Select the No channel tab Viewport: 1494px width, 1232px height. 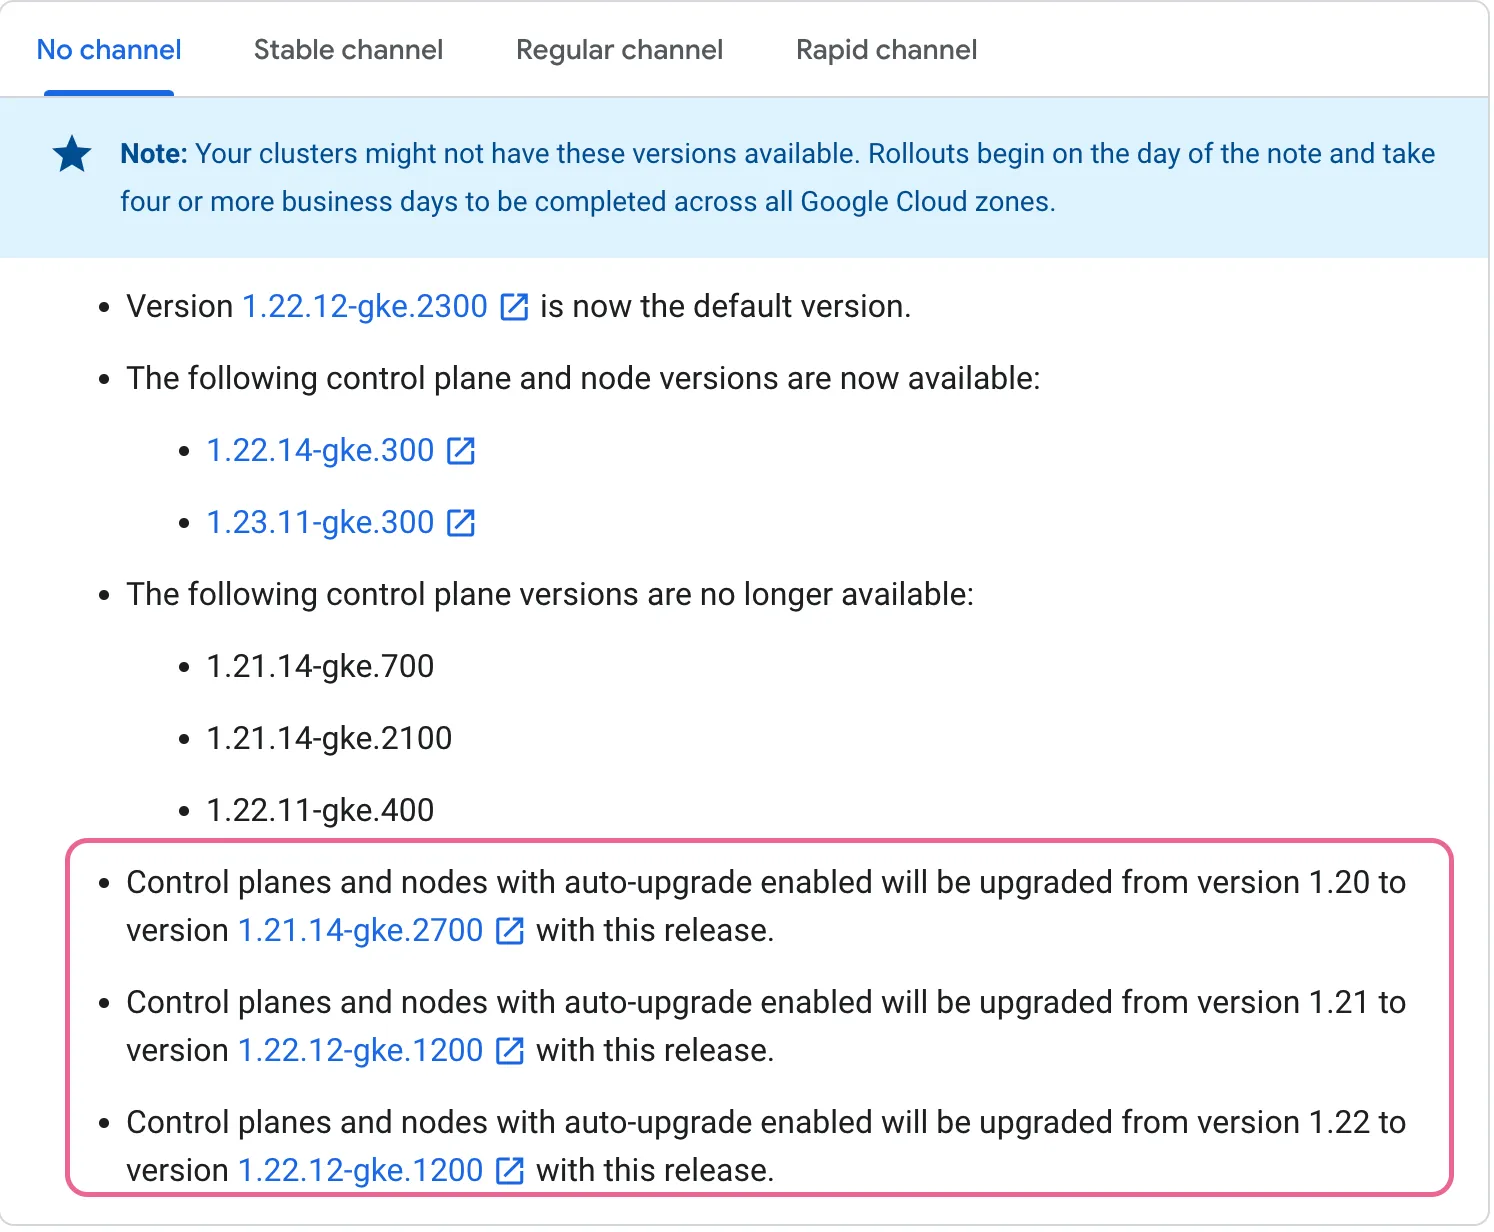click(109, 50)
